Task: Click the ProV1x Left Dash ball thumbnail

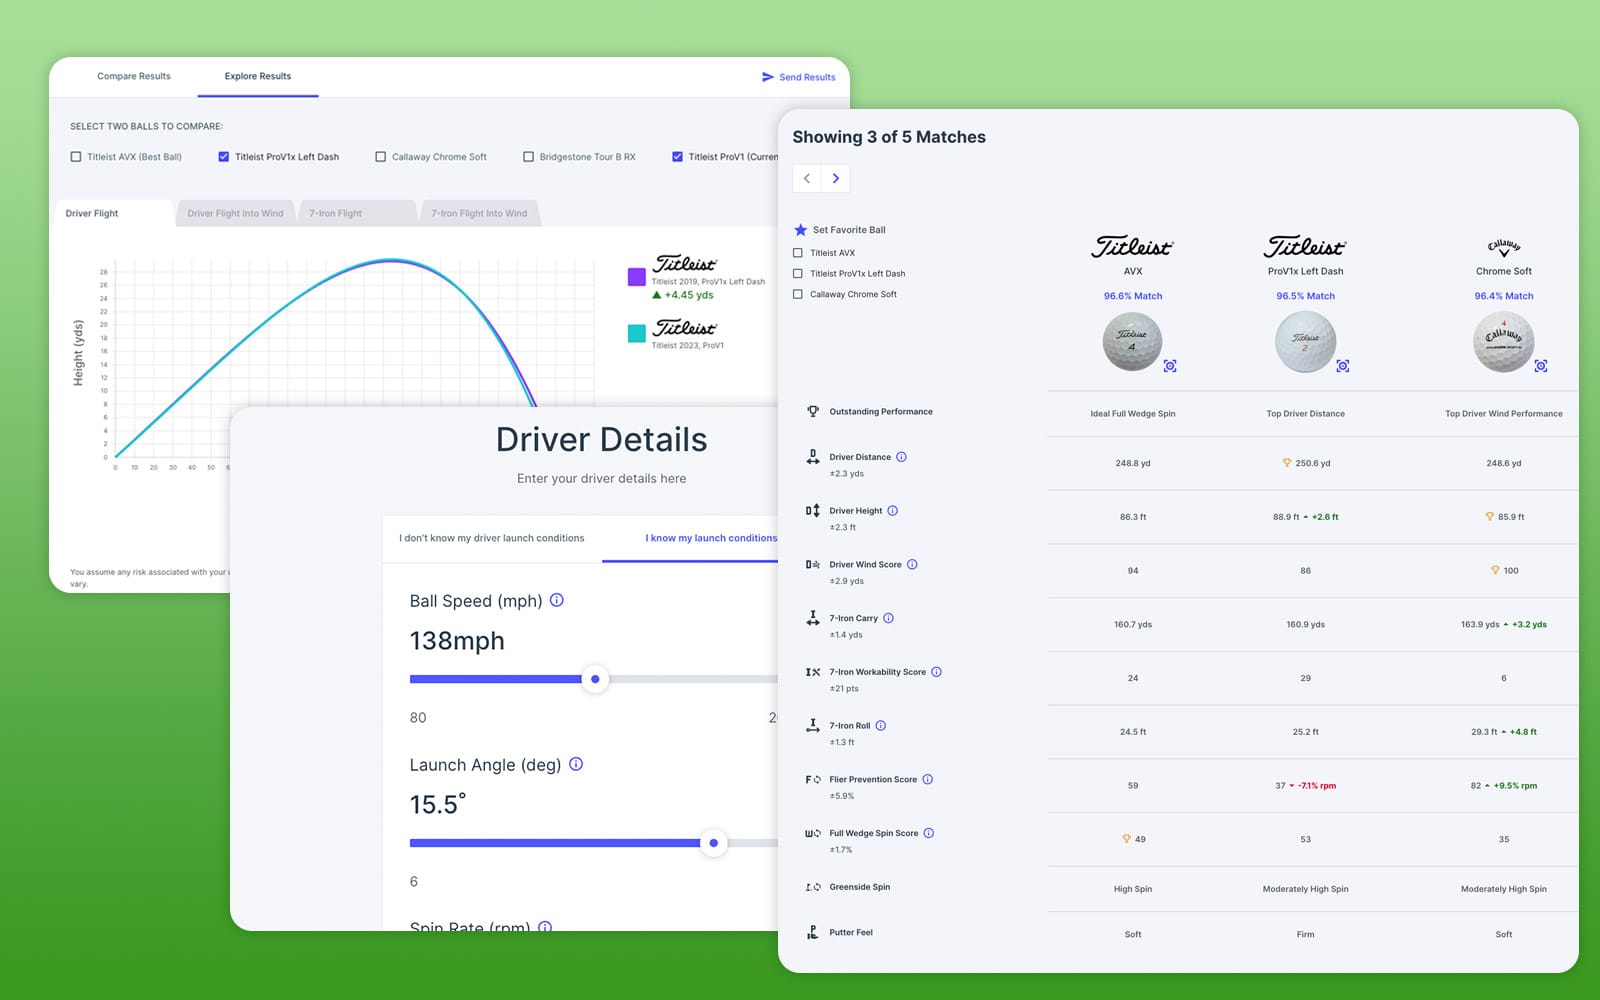Action: click(1305, 341)
